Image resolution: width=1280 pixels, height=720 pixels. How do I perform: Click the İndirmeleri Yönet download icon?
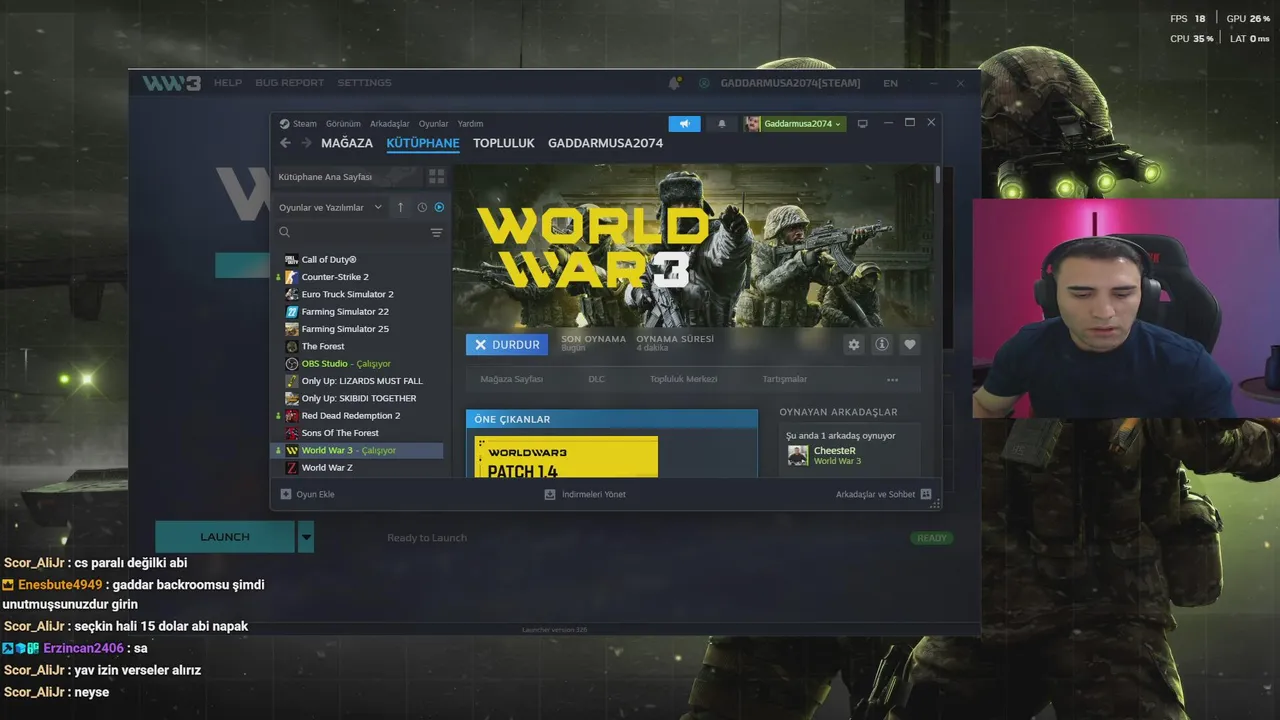[x=550, y=494]
